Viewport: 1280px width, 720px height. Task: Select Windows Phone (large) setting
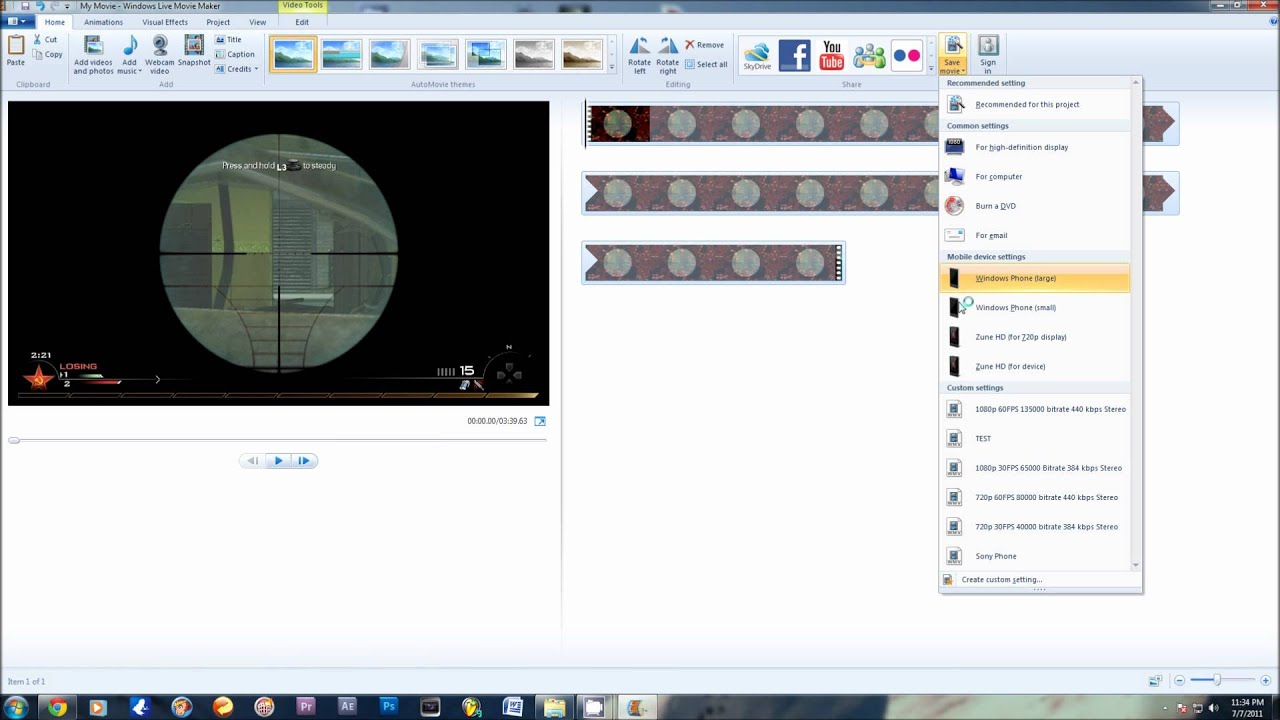[1036, 278]
